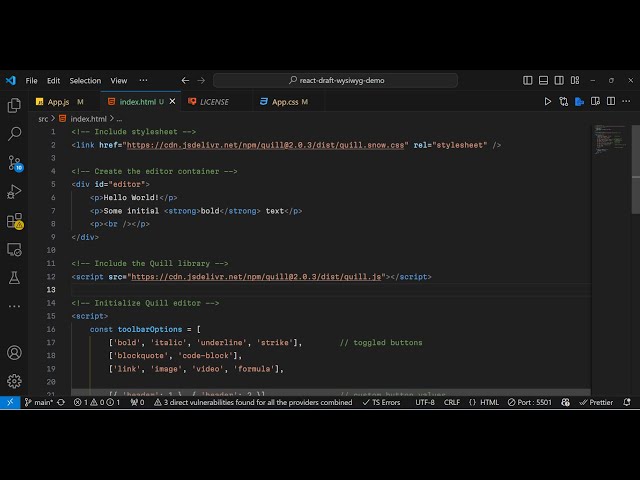The image size is (640, 480).
Task: Click the react-draft-wysiwyg-demo command search box
Action: click(x=342, y=80)
